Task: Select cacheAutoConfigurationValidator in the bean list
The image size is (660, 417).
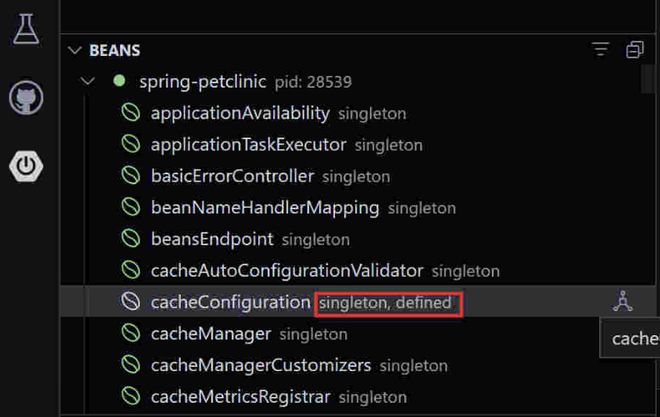Action: click(x=286, y=270)
